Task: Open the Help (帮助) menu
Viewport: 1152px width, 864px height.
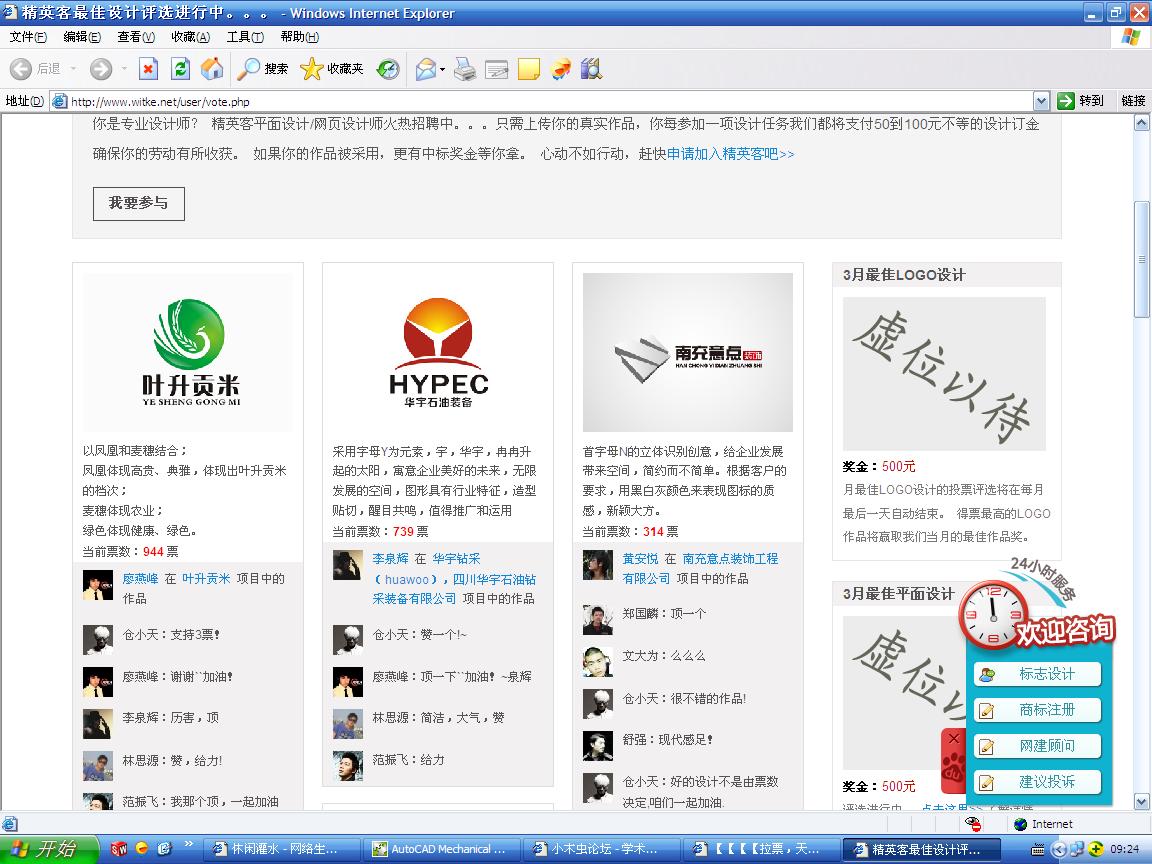Action: click(x=299, y=37)
